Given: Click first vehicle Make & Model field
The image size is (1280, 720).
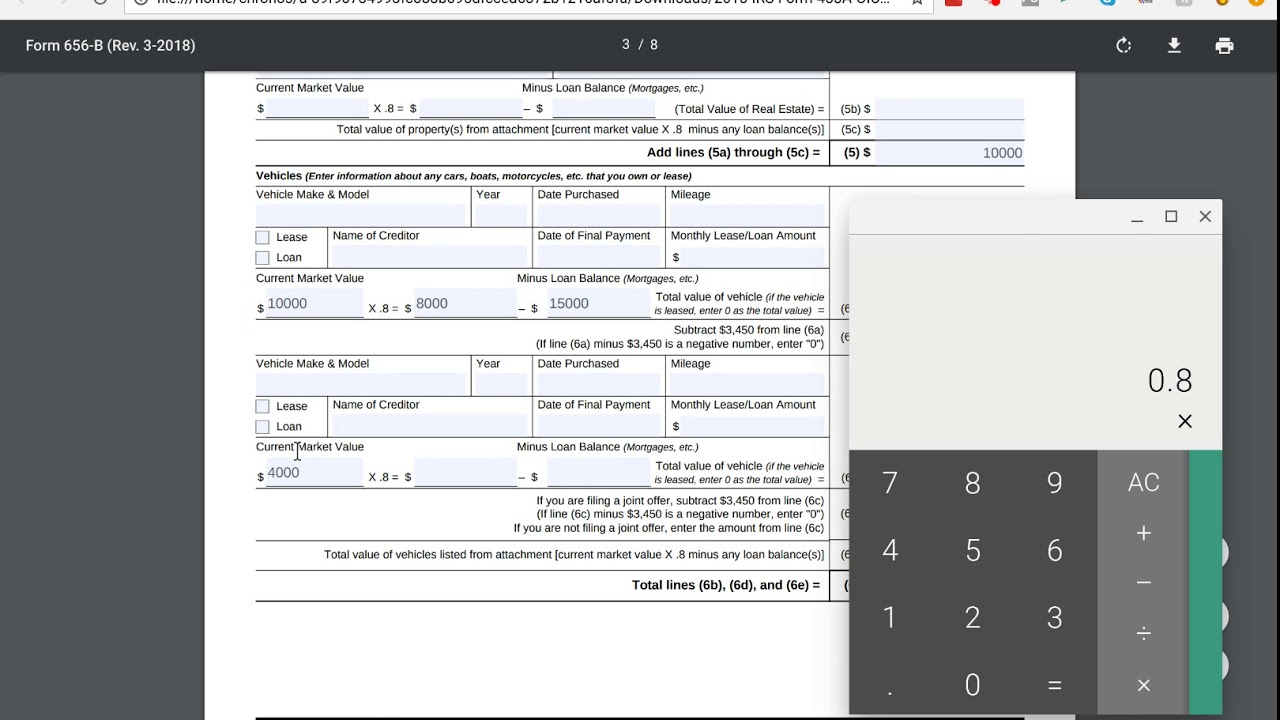Looking at the screenshot, I should coord(361,215).
